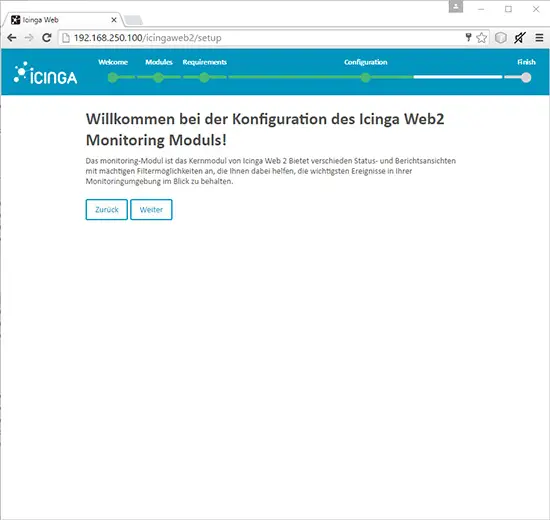Screen dimensions: 550x520
Task: Click the Weiter button
Action: [151, 209]
